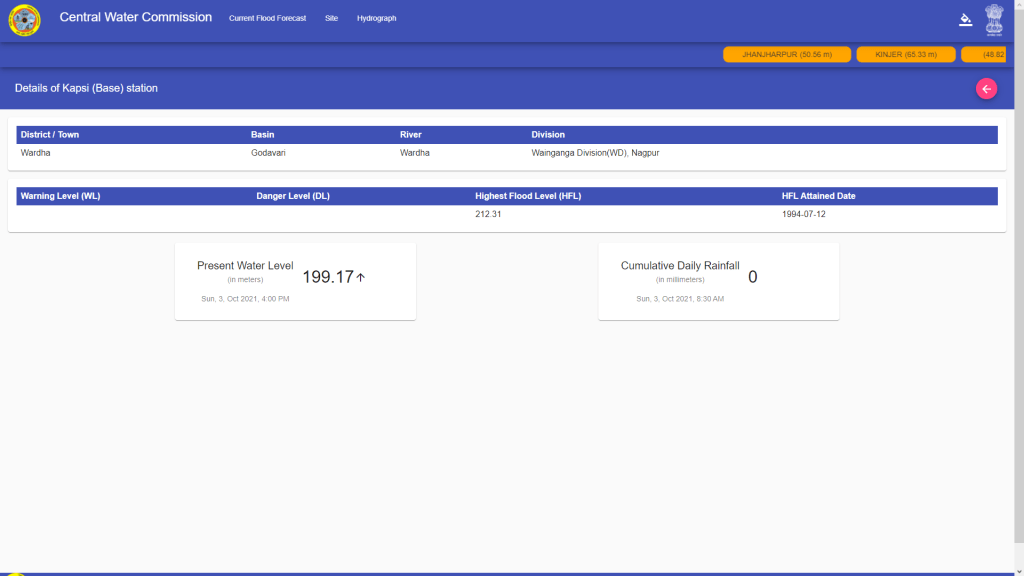Select the KINJER station chip
Viewport: 1024px width, 576px height.
(x=906, y=54)
